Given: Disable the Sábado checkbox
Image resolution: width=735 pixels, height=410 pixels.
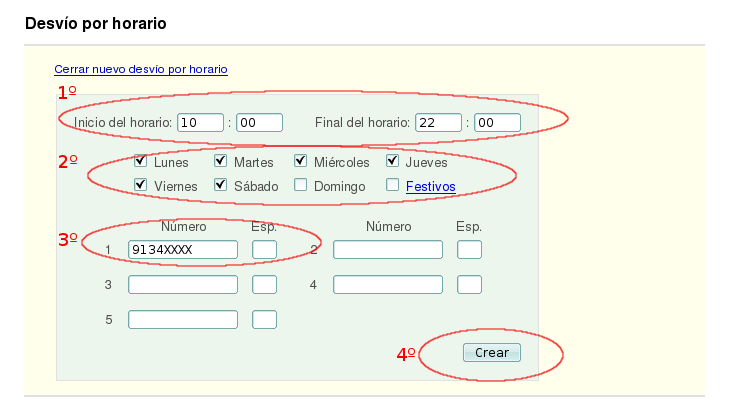Looking at the screenshot, I should pyautogui.click(x=221, y=185).
